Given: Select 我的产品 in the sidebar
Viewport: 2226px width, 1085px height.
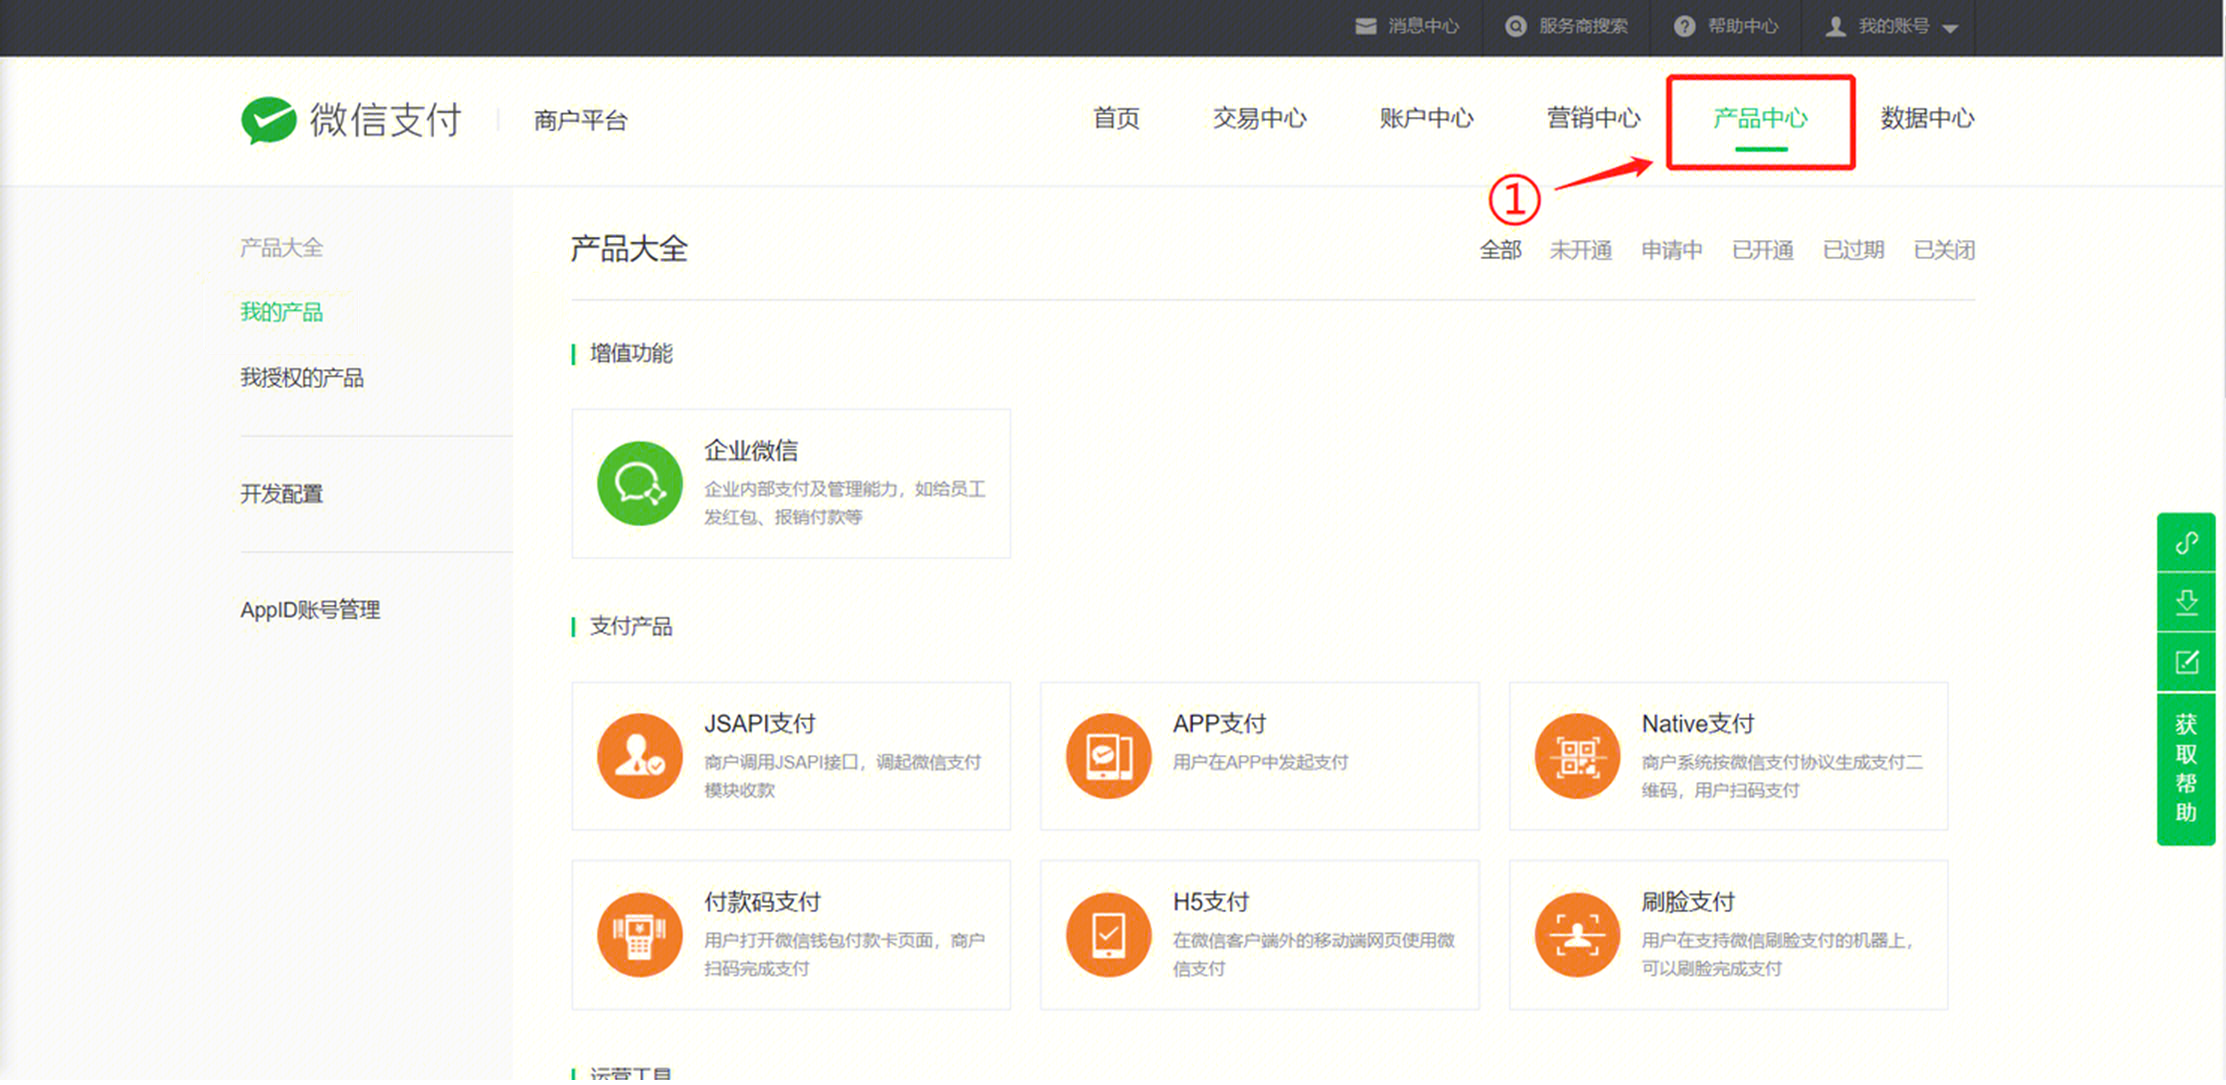Looking at the screenshot, I should click(x=281, y=312).
